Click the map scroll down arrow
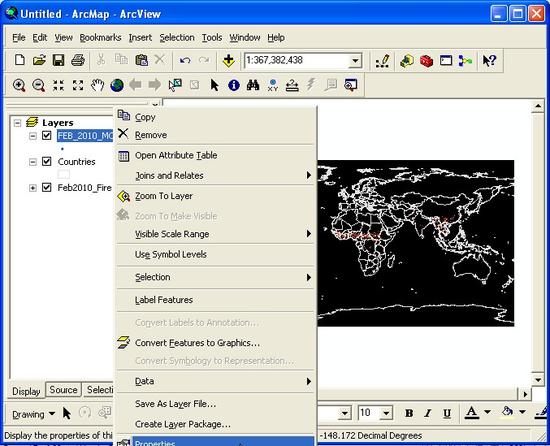The width and height of the screenshot is (550, 446). pos(538,379)
